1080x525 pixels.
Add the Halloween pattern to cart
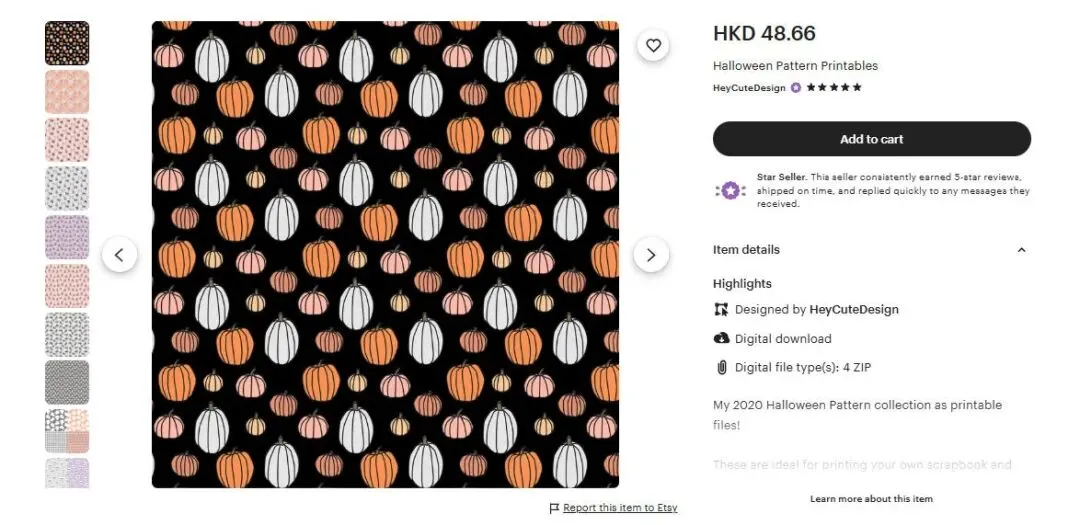tap(871, 139)
